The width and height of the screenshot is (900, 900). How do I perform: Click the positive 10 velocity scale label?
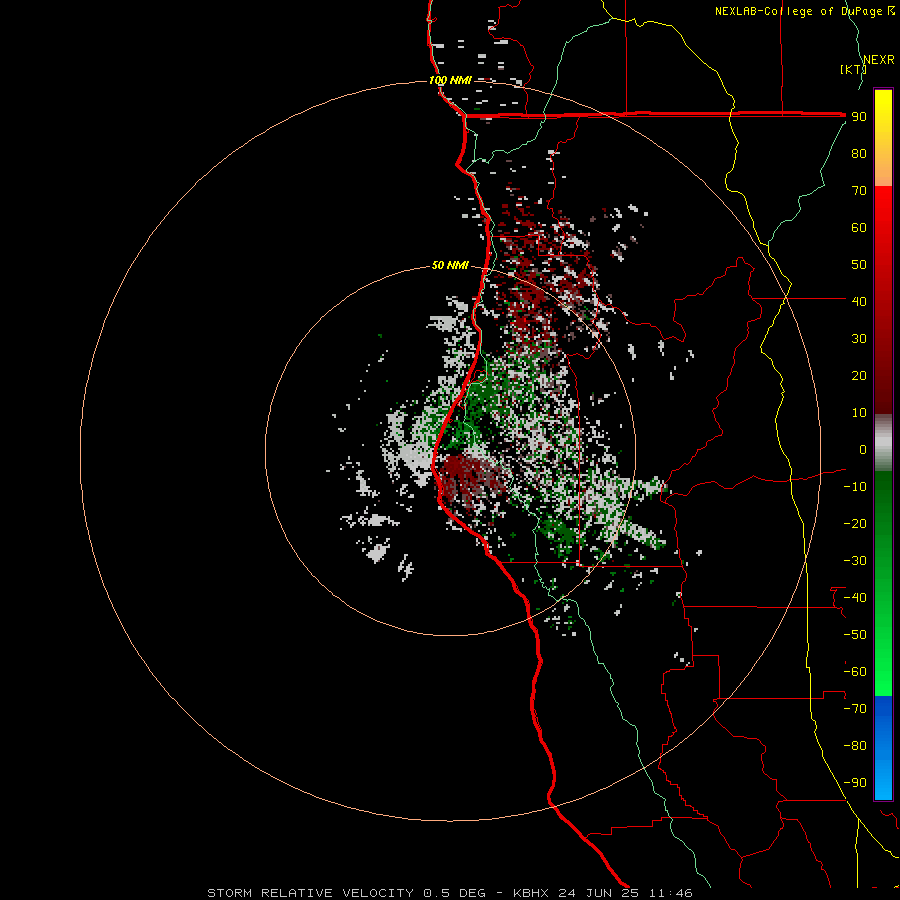(859, 413)
